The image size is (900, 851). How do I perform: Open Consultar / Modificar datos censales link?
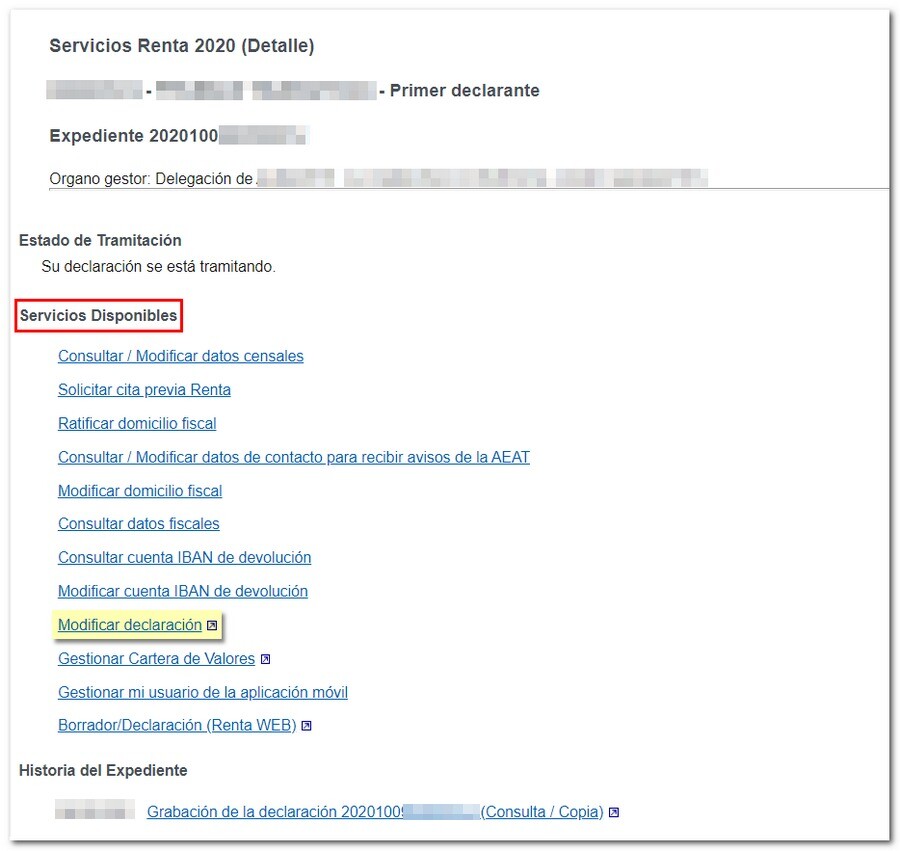pos(180,356)
